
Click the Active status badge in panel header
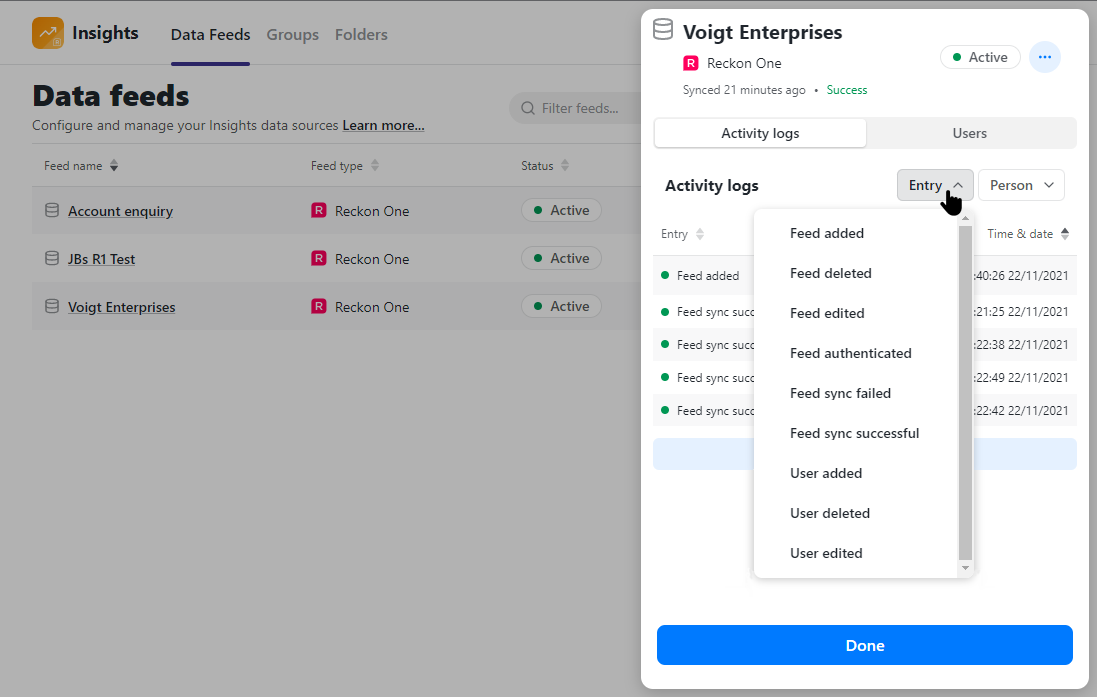pos(980,57)
